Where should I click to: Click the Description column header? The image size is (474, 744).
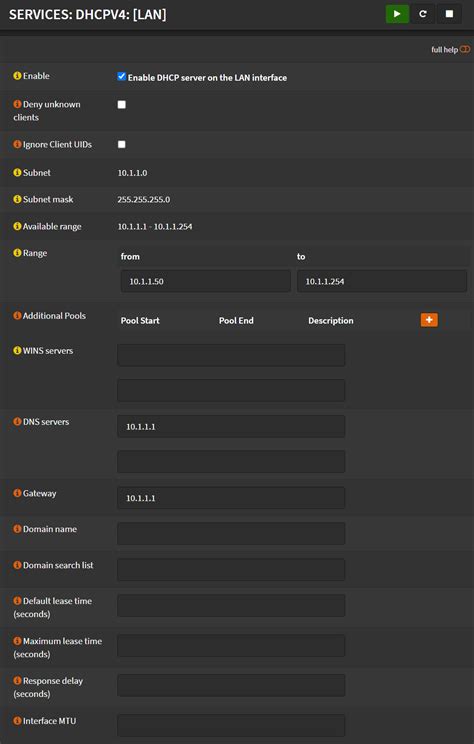331,320
